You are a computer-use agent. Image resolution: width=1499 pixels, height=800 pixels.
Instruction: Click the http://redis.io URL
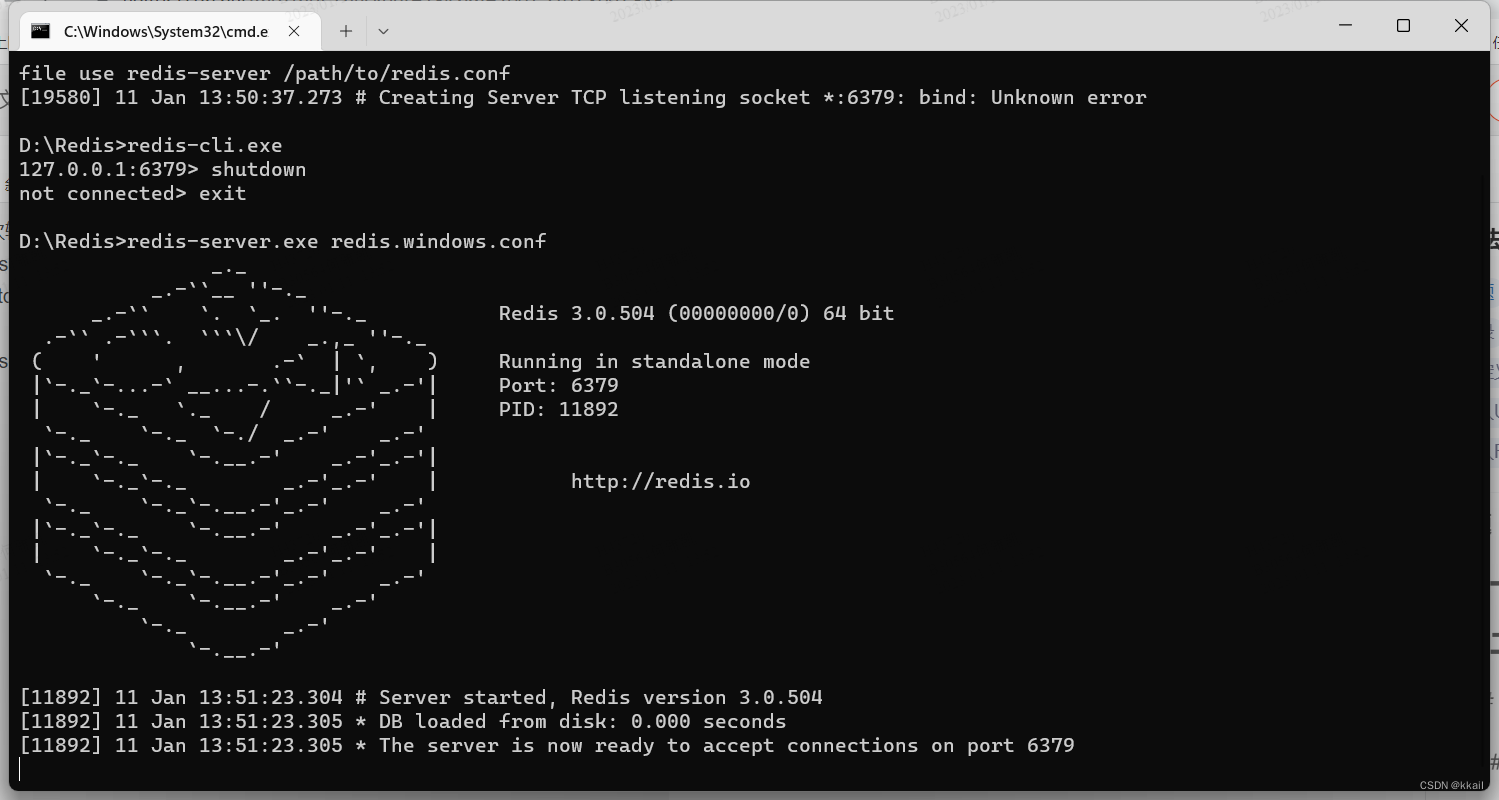coord(661,482)
